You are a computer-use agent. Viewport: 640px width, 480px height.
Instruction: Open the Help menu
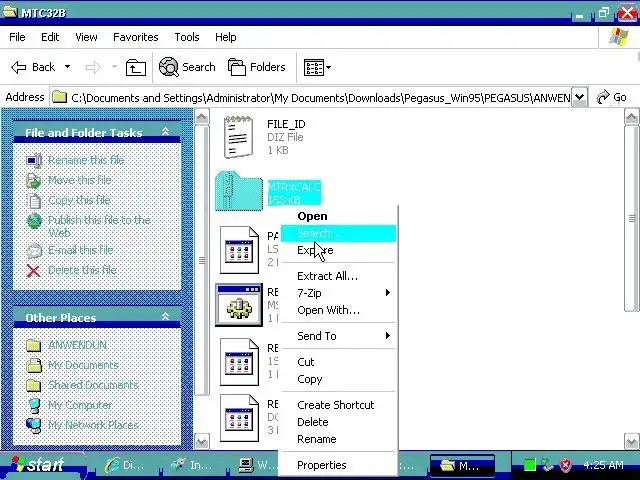tap(225, 37)
